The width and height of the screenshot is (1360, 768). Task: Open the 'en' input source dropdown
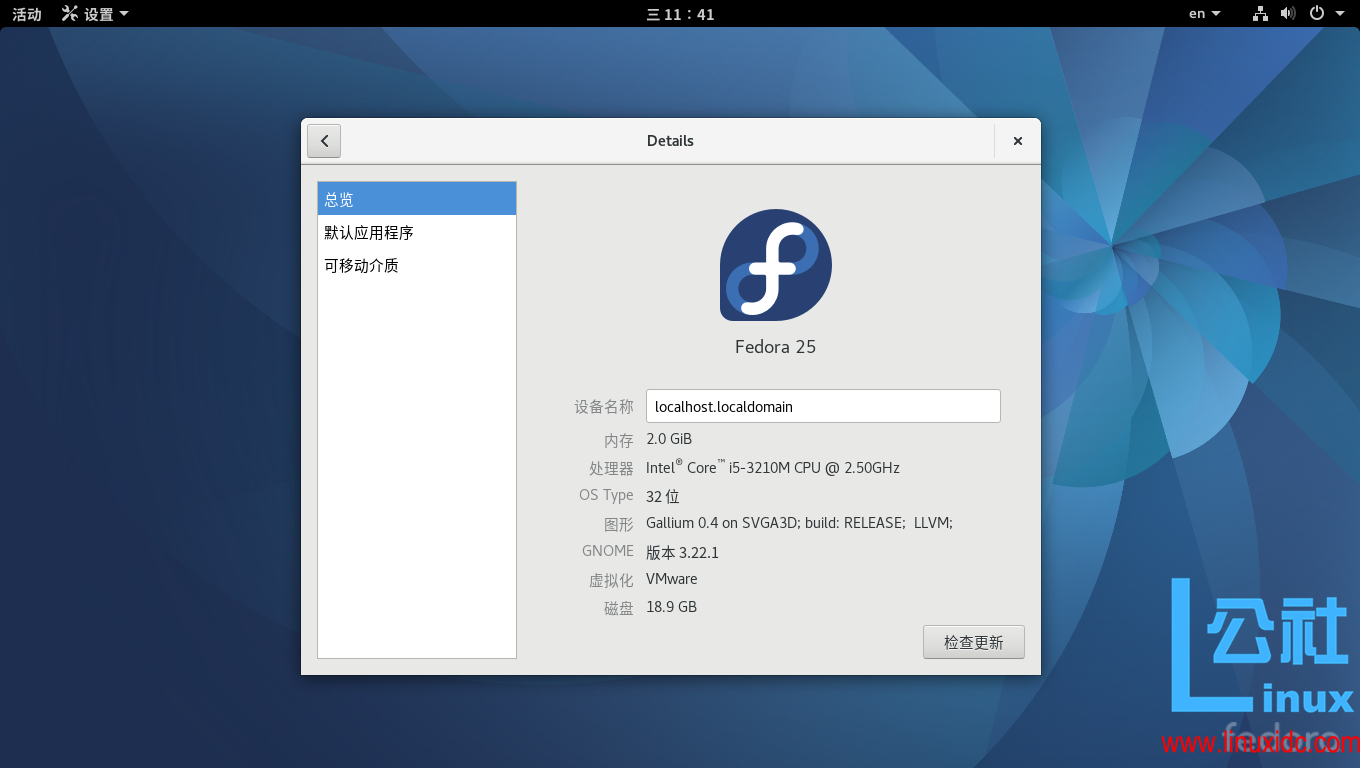coord(1205,14)
